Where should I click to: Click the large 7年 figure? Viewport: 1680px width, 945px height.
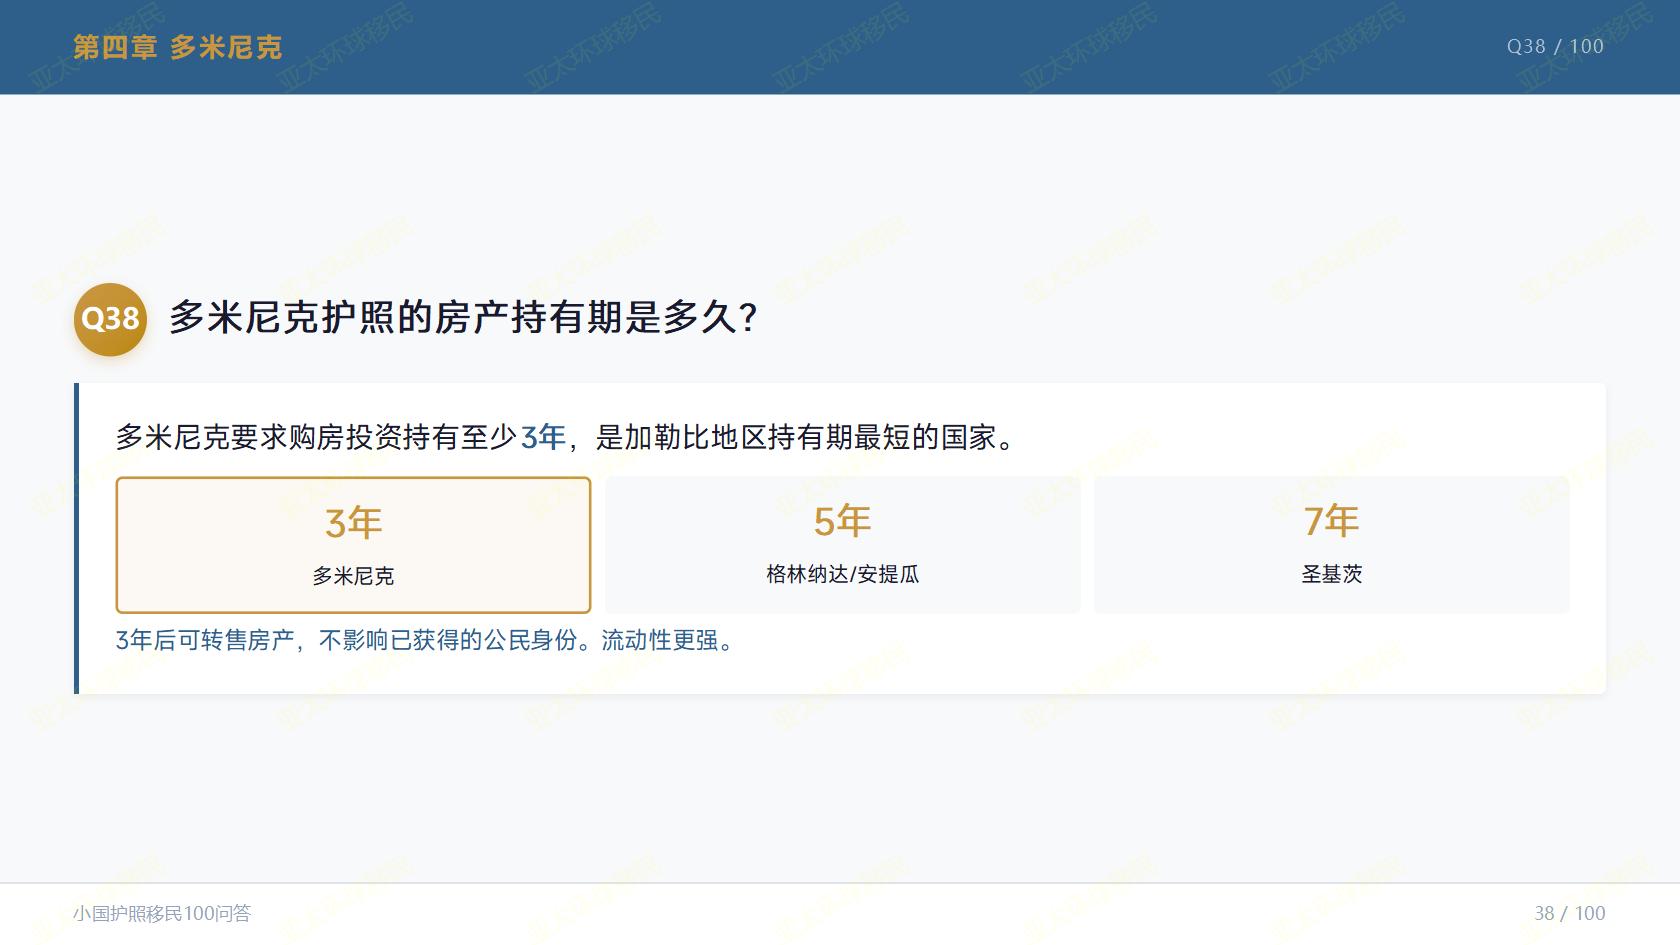click(1331, 521)
